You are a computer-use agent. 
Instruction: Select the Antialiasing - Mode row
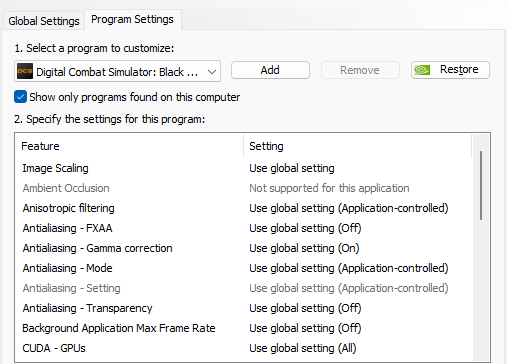coord(244,268)
